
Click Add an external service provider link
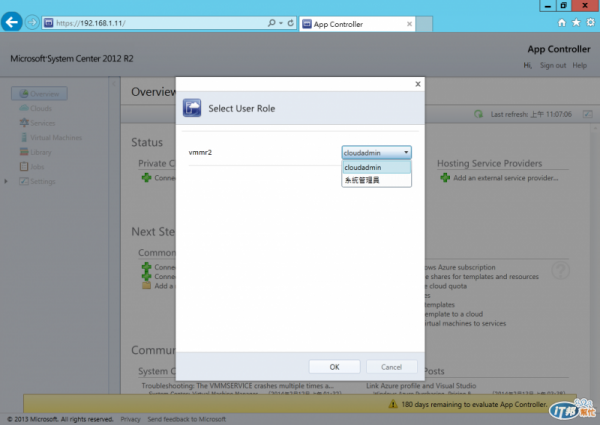point(505,178)
